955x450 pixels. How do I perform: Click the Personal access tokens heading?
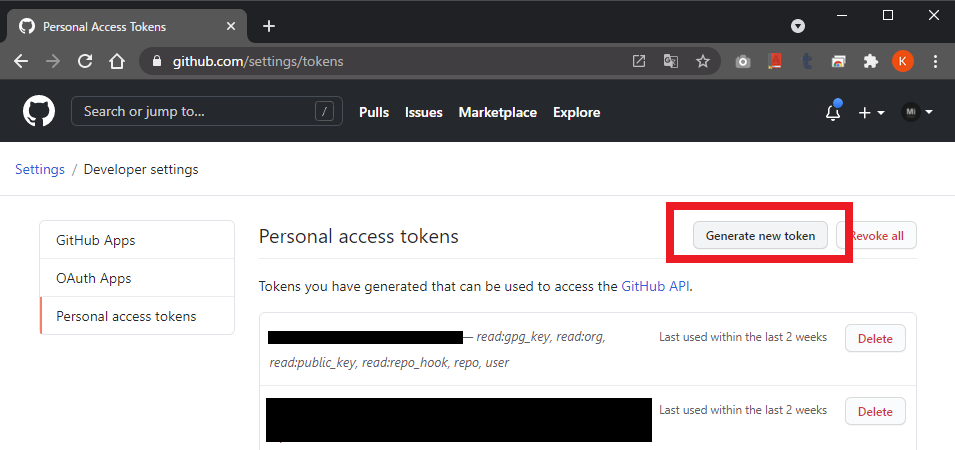coord(359,236)
